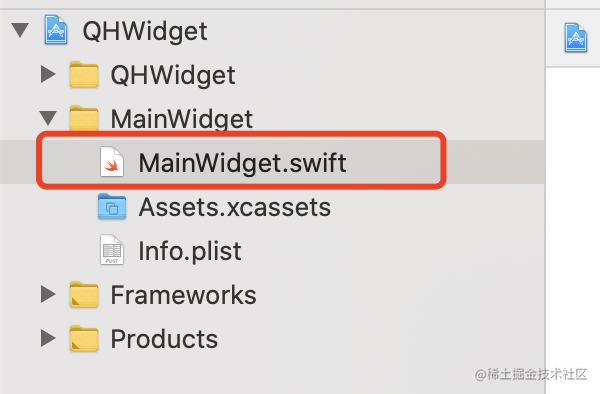Expand the QHWidget folder group
Screen dimensions: 600x394
[x=48, y=74]
